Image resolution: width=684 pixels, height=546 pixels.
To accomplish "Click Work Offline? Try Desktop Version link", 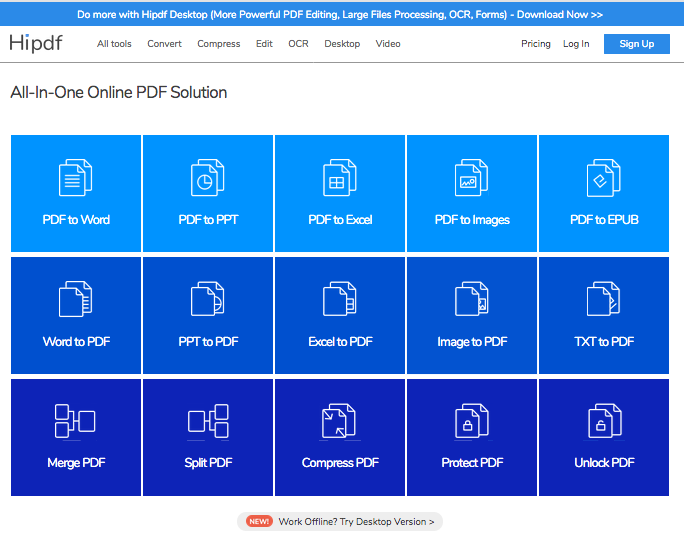I will pyautogui.click(x=356, y=522).
